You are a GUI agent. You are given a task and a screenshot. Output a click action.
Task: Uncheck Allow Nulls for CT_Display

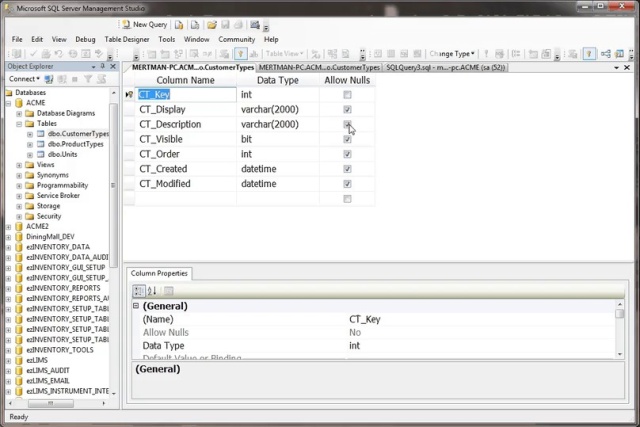click(x=347, y=109)
